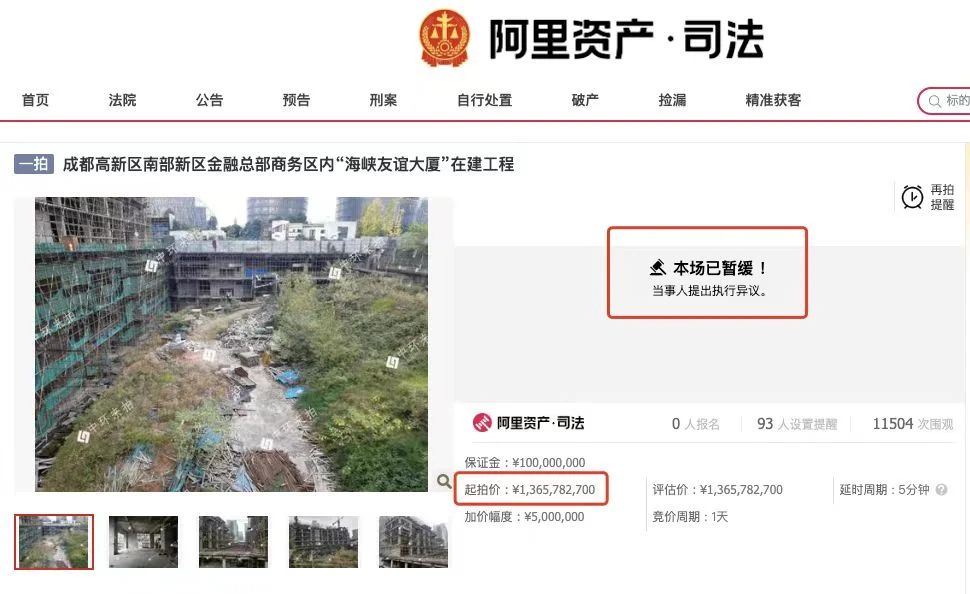The image size is (970, 594).
Task: Select the last building photo thumbnail
Action: click(x=413, y=541)
